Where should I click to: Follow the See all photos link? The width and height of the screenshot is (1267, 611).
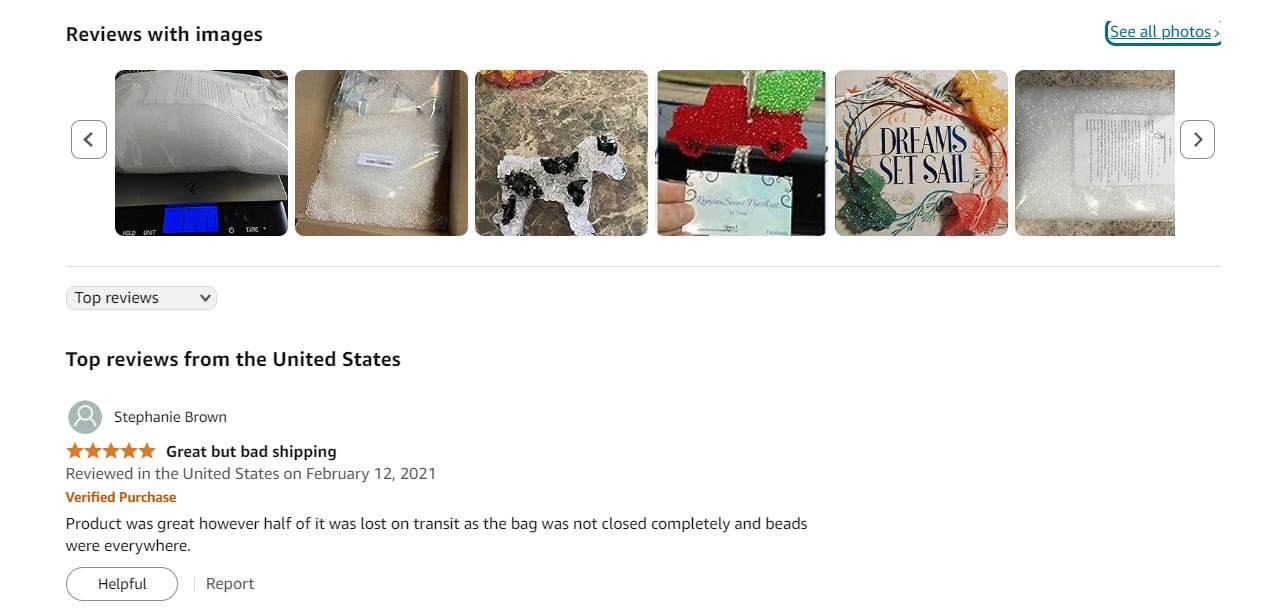tap(1163, 32)
